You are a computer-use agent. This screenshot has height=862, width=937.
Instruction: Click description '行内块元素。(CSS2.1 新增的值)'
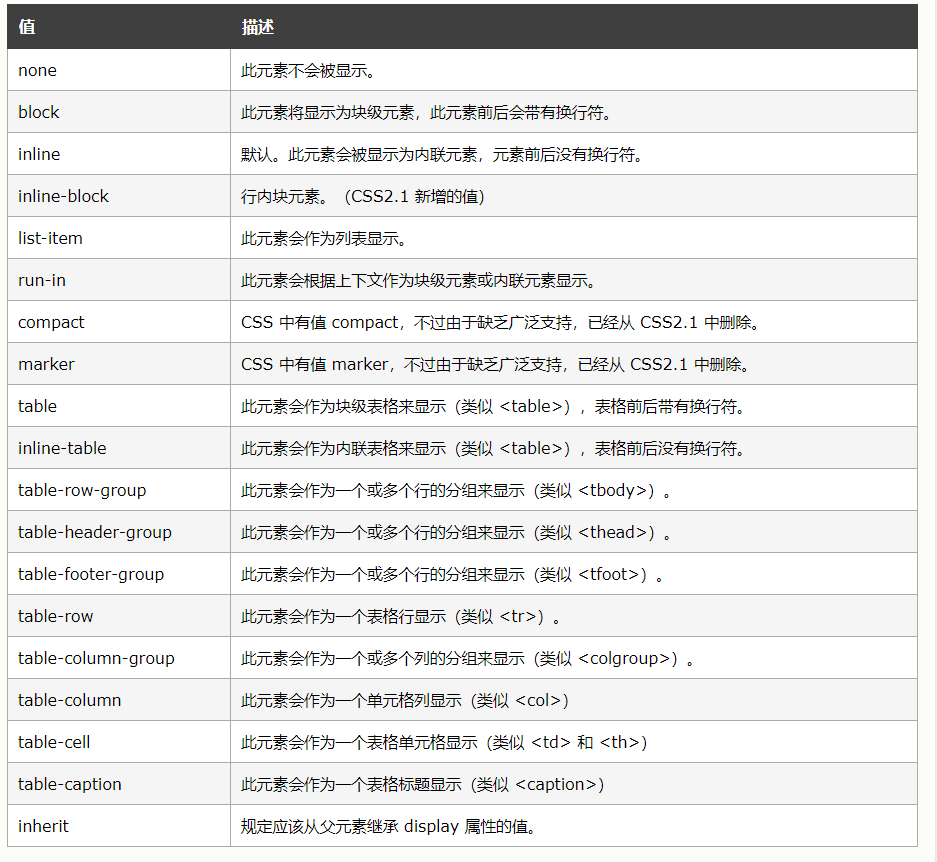[x=363, y=196]
